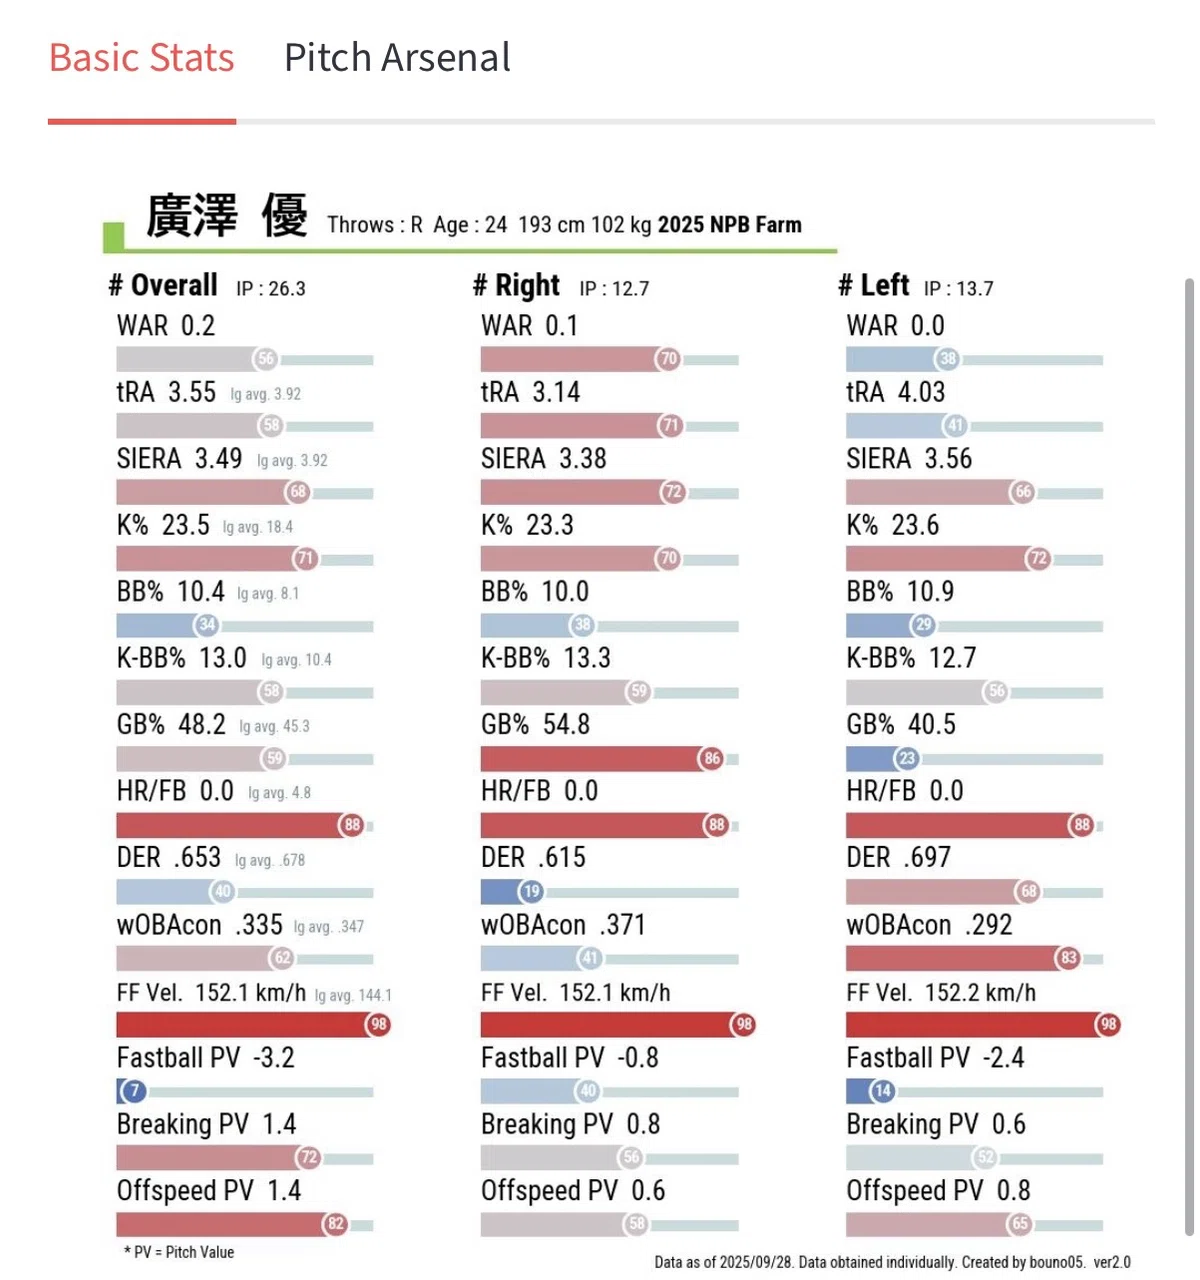Switch to the Pitch Arsenal tab
Image resolution: width=1200 pixels, height=1280 pixels.
point(397,58)
